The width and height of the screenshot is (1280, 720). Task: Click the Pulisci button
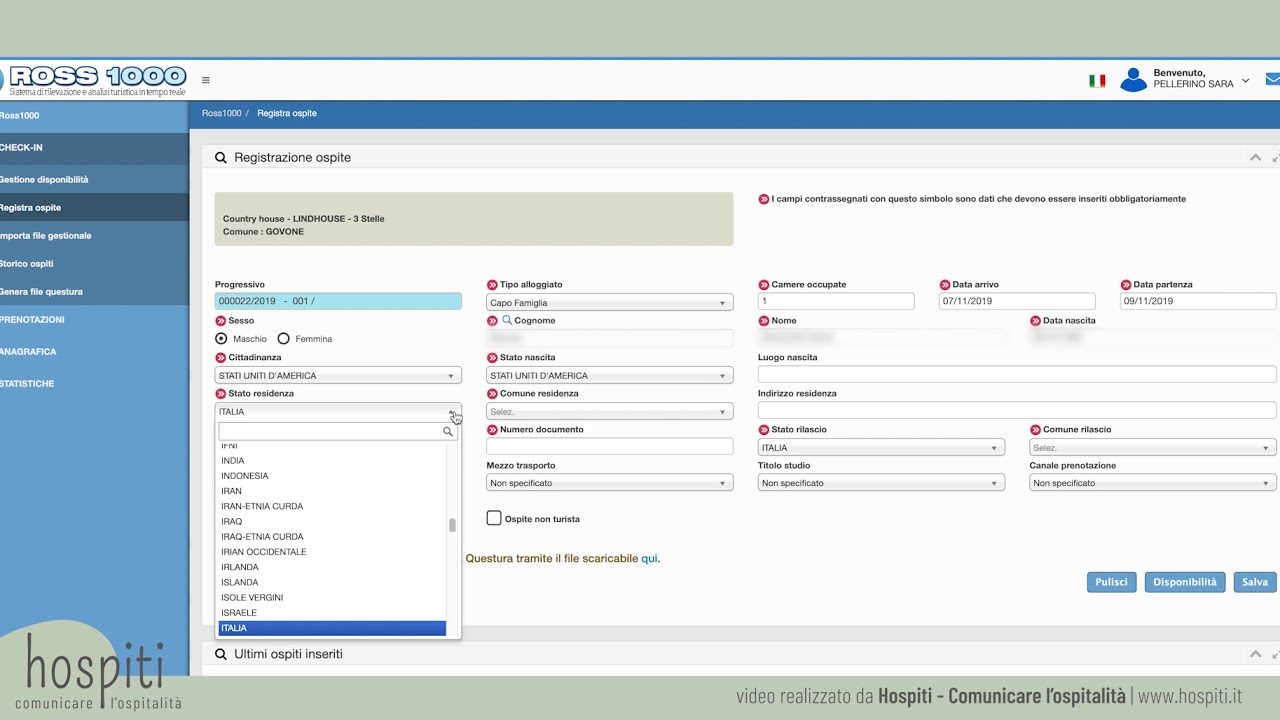pos(1111,582)
